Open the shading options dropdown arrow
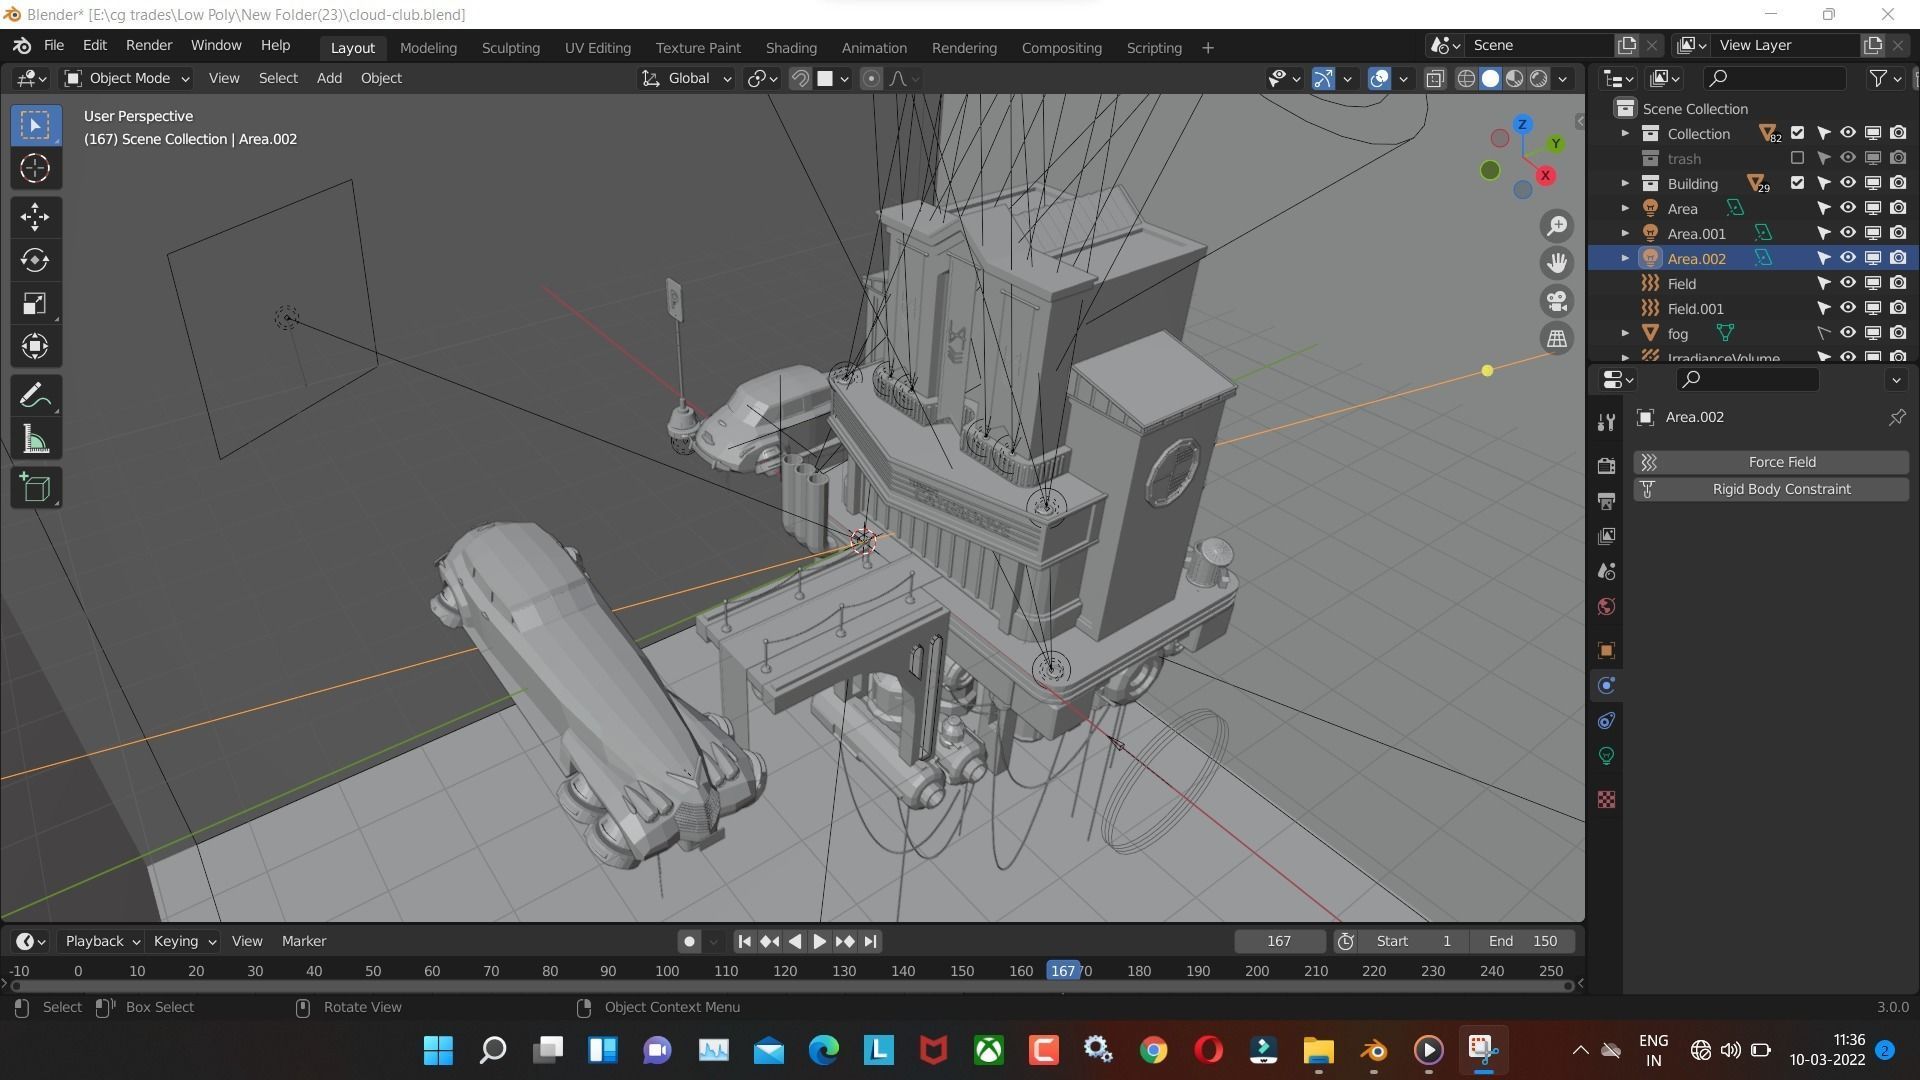 [x=1563, y=79]
